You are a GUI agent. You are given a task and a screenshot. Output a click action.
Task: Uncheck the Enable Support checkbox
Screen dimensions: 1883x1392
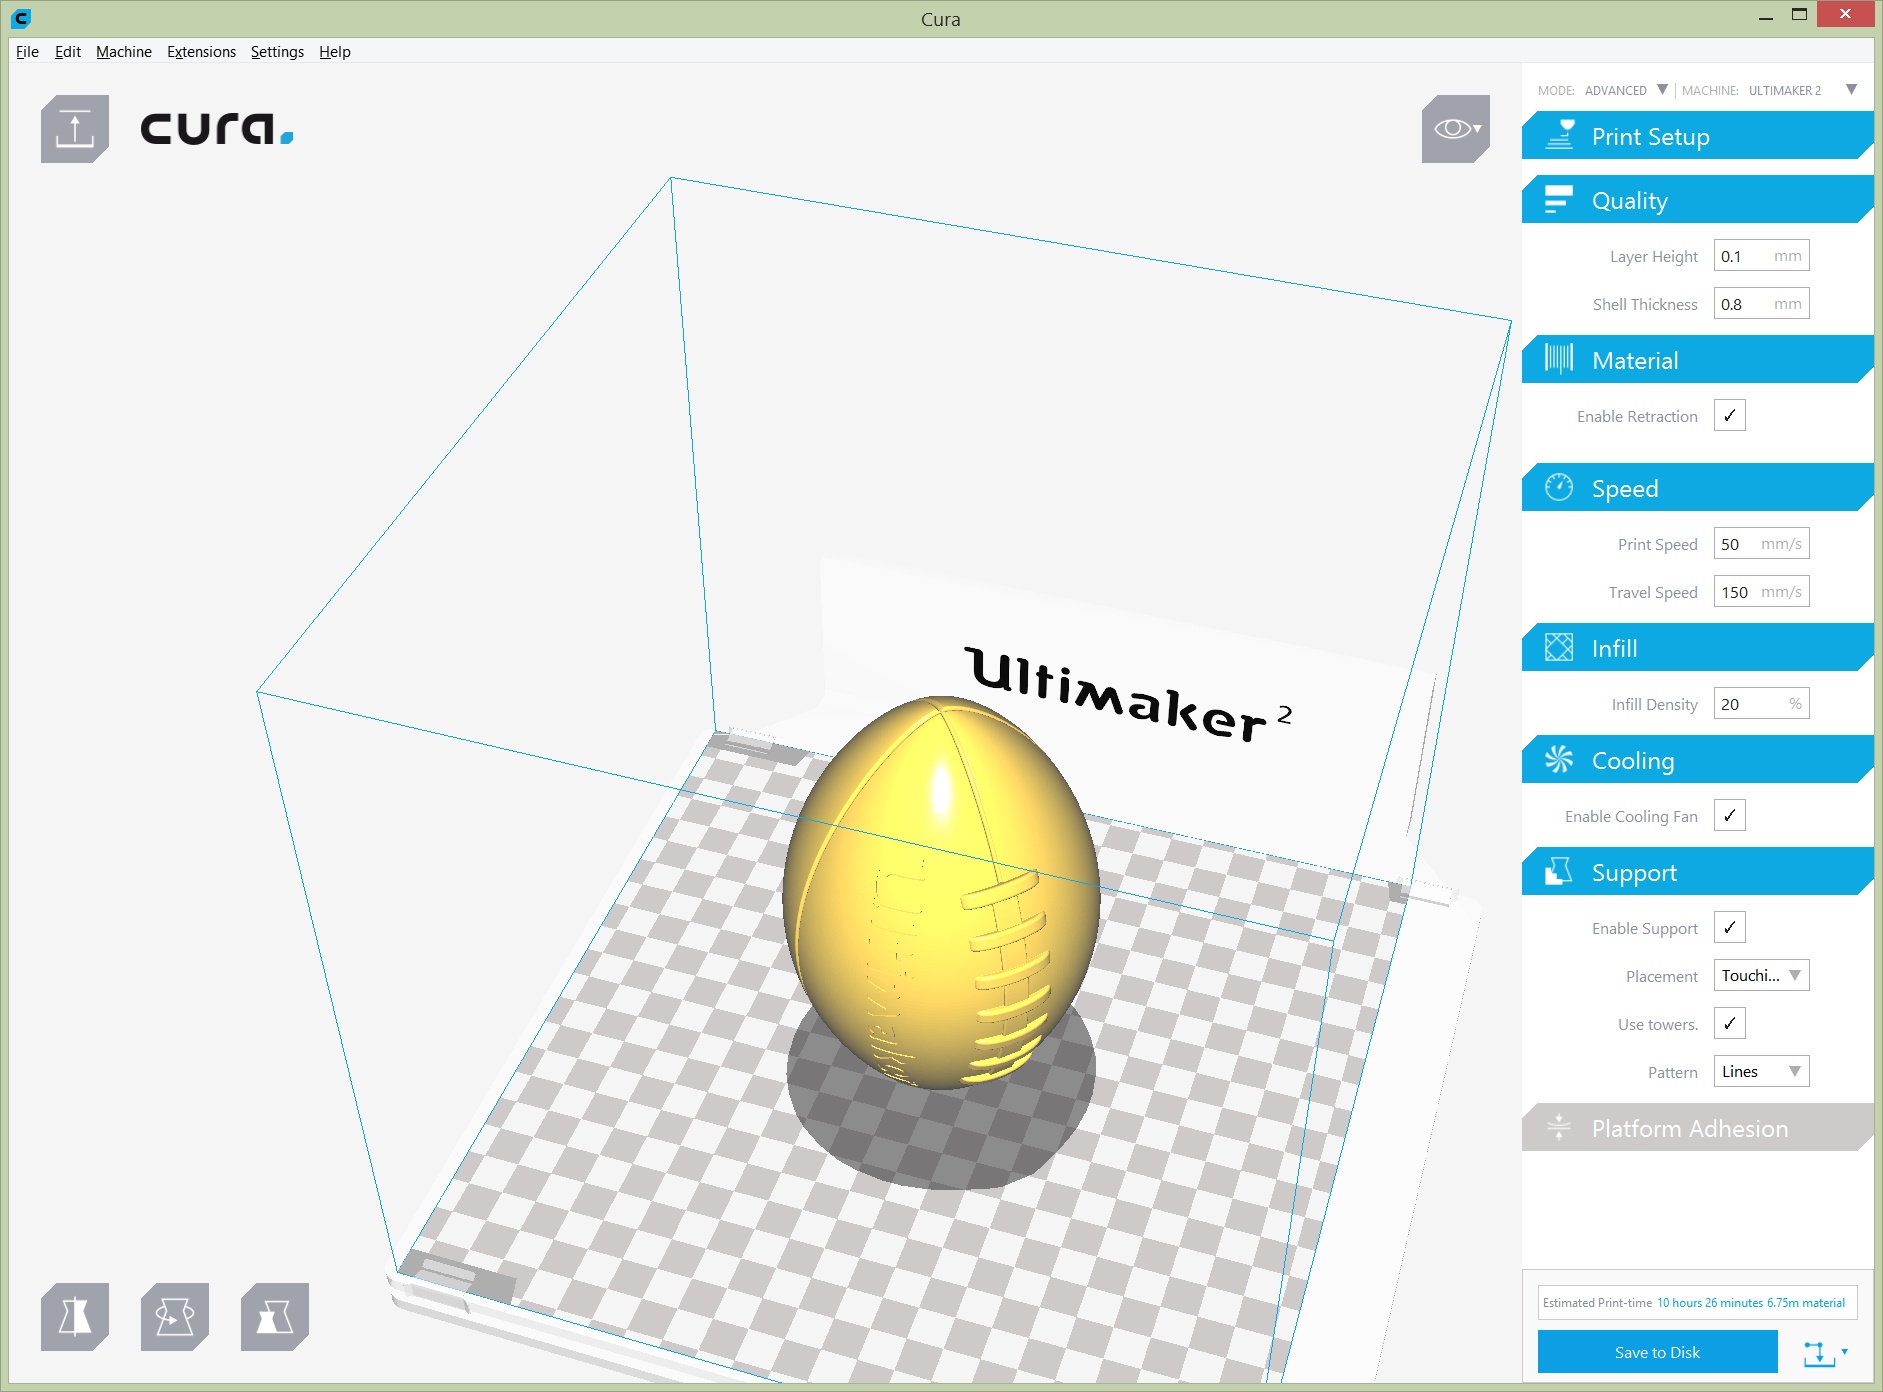click(x=1730, y=927)
